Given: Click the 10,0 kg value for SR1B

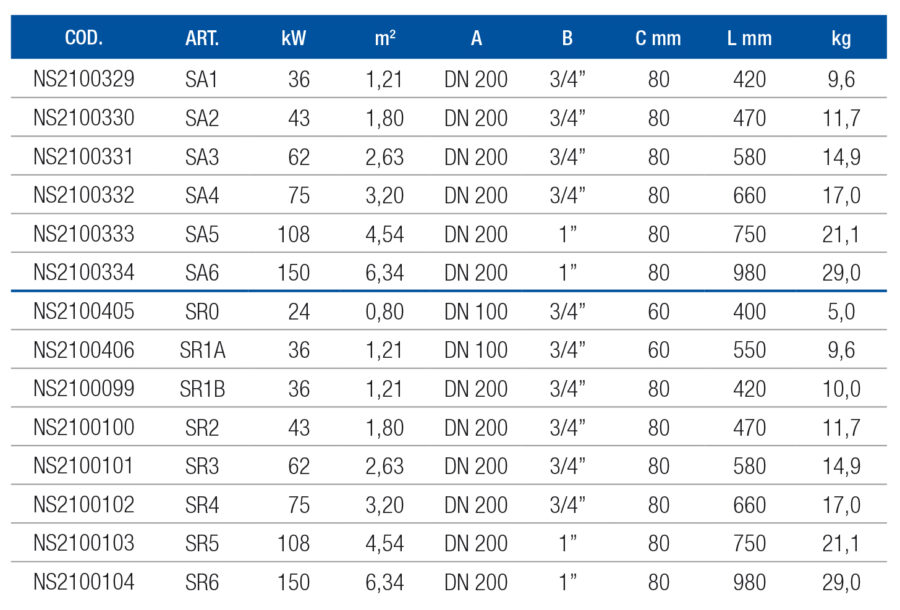Looking at the screenshot, I should pos(841,389).
